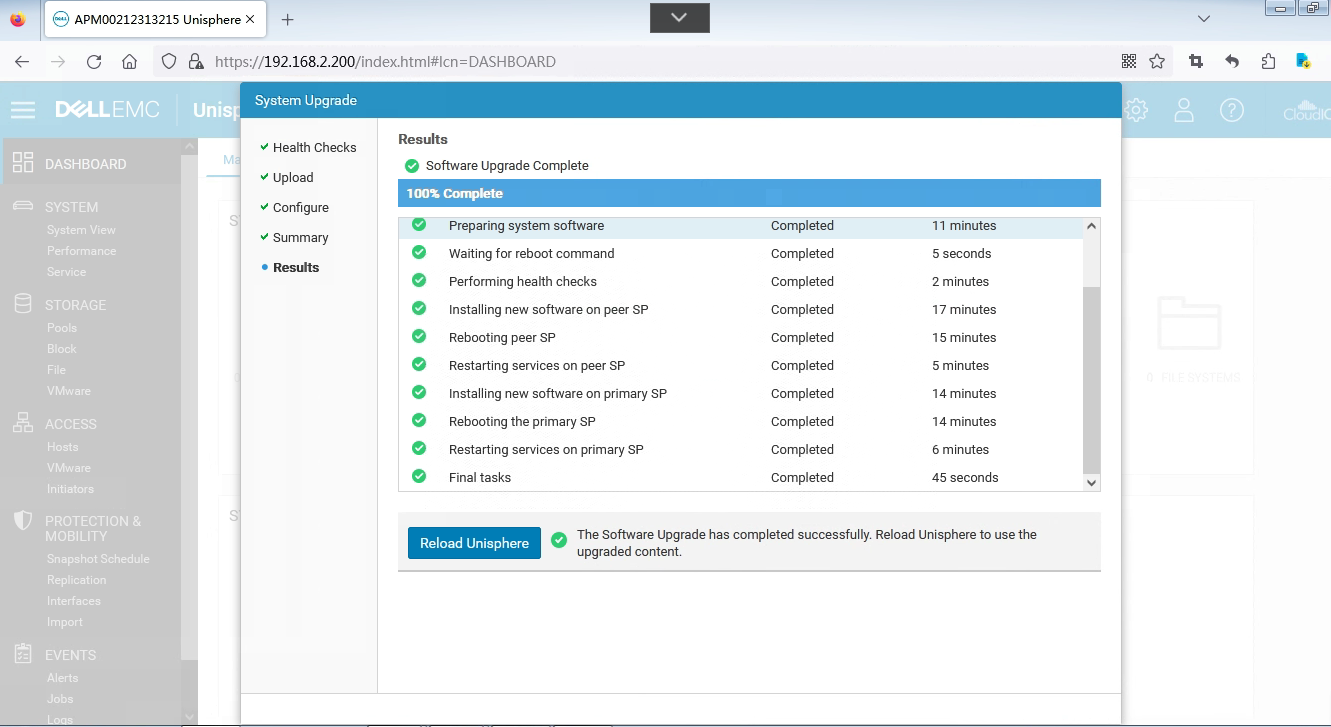This screenshot has width=1331, height=727.
Task: Select the APM00212313215 Unisphere tab
Action: pyautogui.click(x=155, y=19)
